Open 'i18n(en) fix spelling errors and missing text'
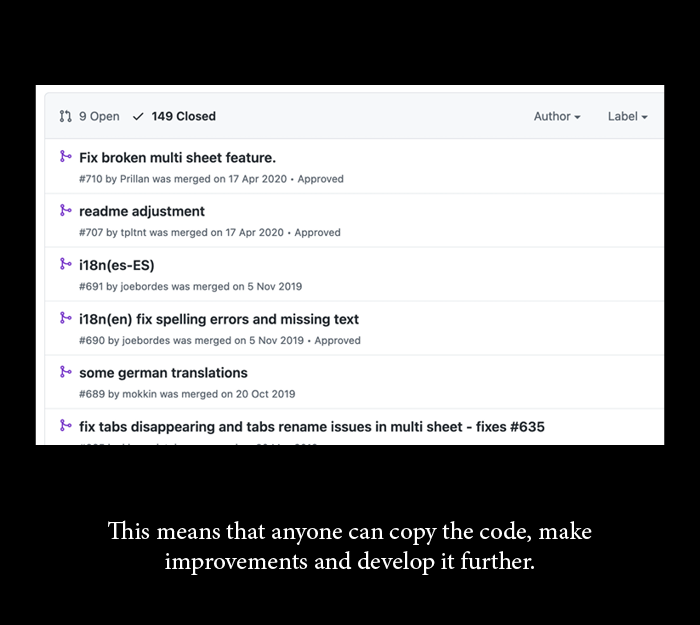Screen dimensions: 700x625 pyautogui.click(x=219, y=319)
